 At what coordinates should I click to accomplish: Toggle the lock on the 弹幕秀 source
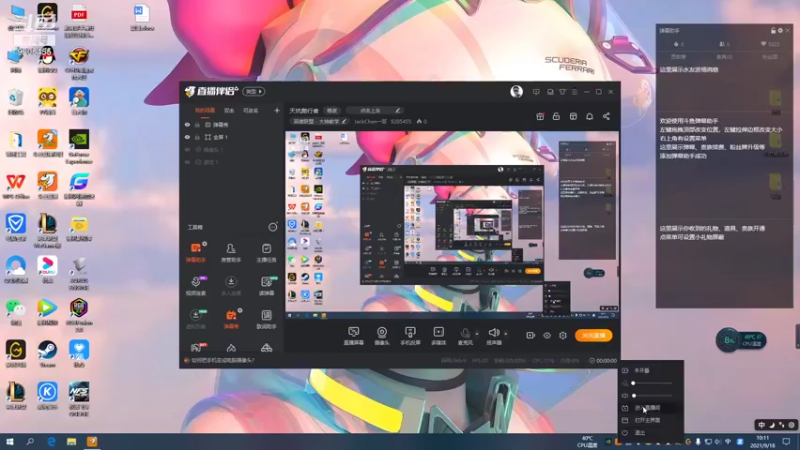coord(197,124)
